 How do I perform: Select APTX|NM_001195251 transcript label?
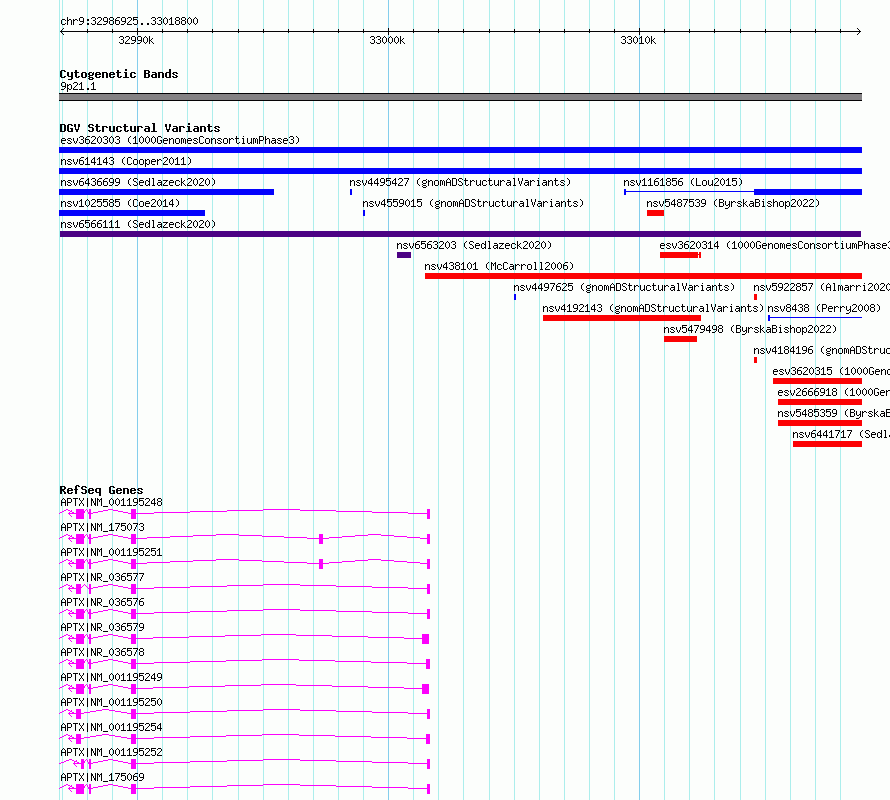tap(111, 552)
